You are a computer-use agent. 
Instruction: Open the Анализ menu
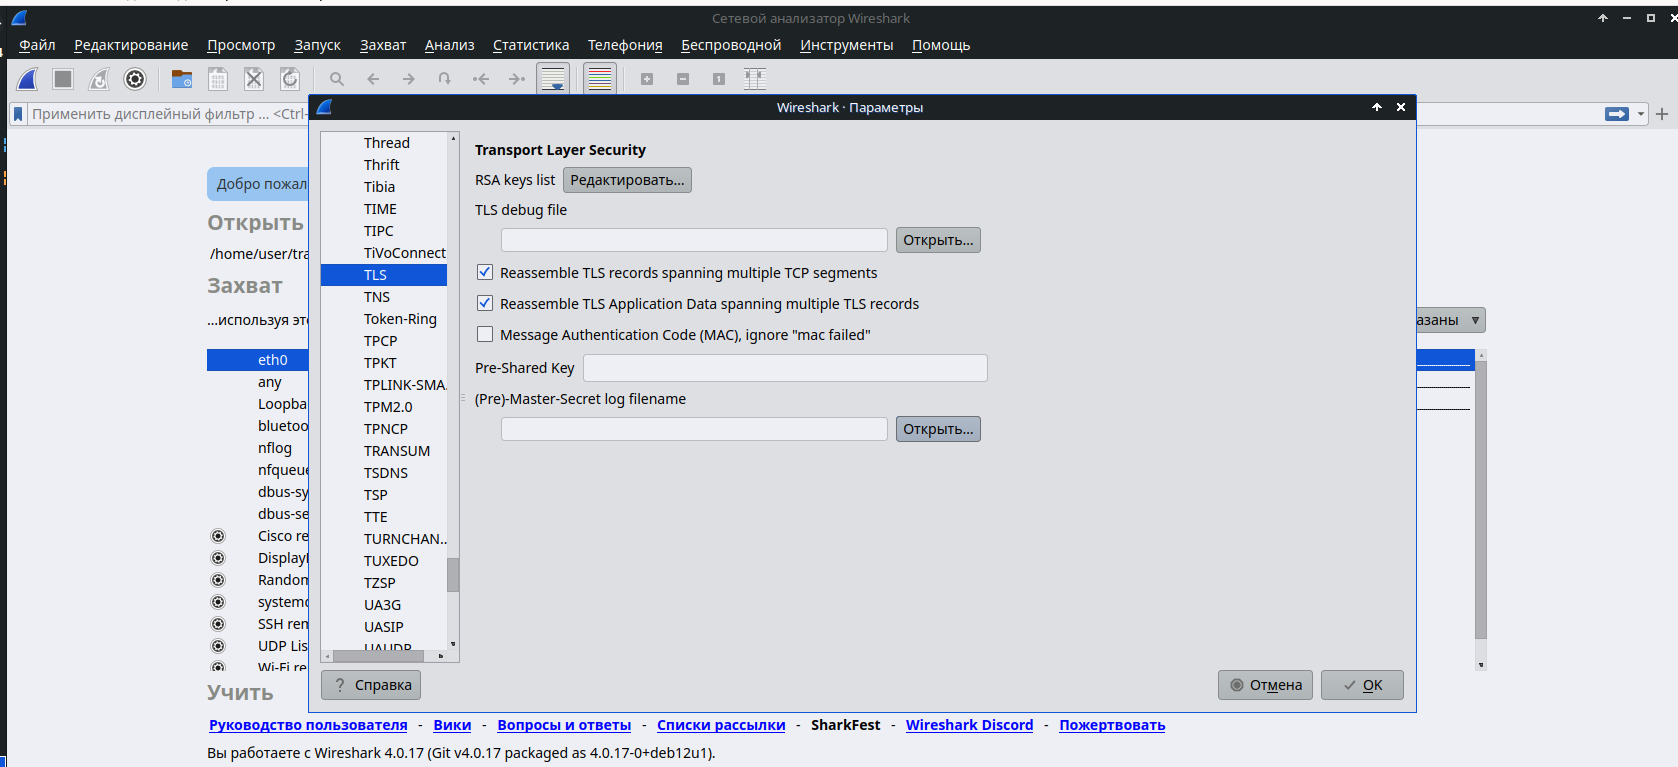click(x=449, y=45)
